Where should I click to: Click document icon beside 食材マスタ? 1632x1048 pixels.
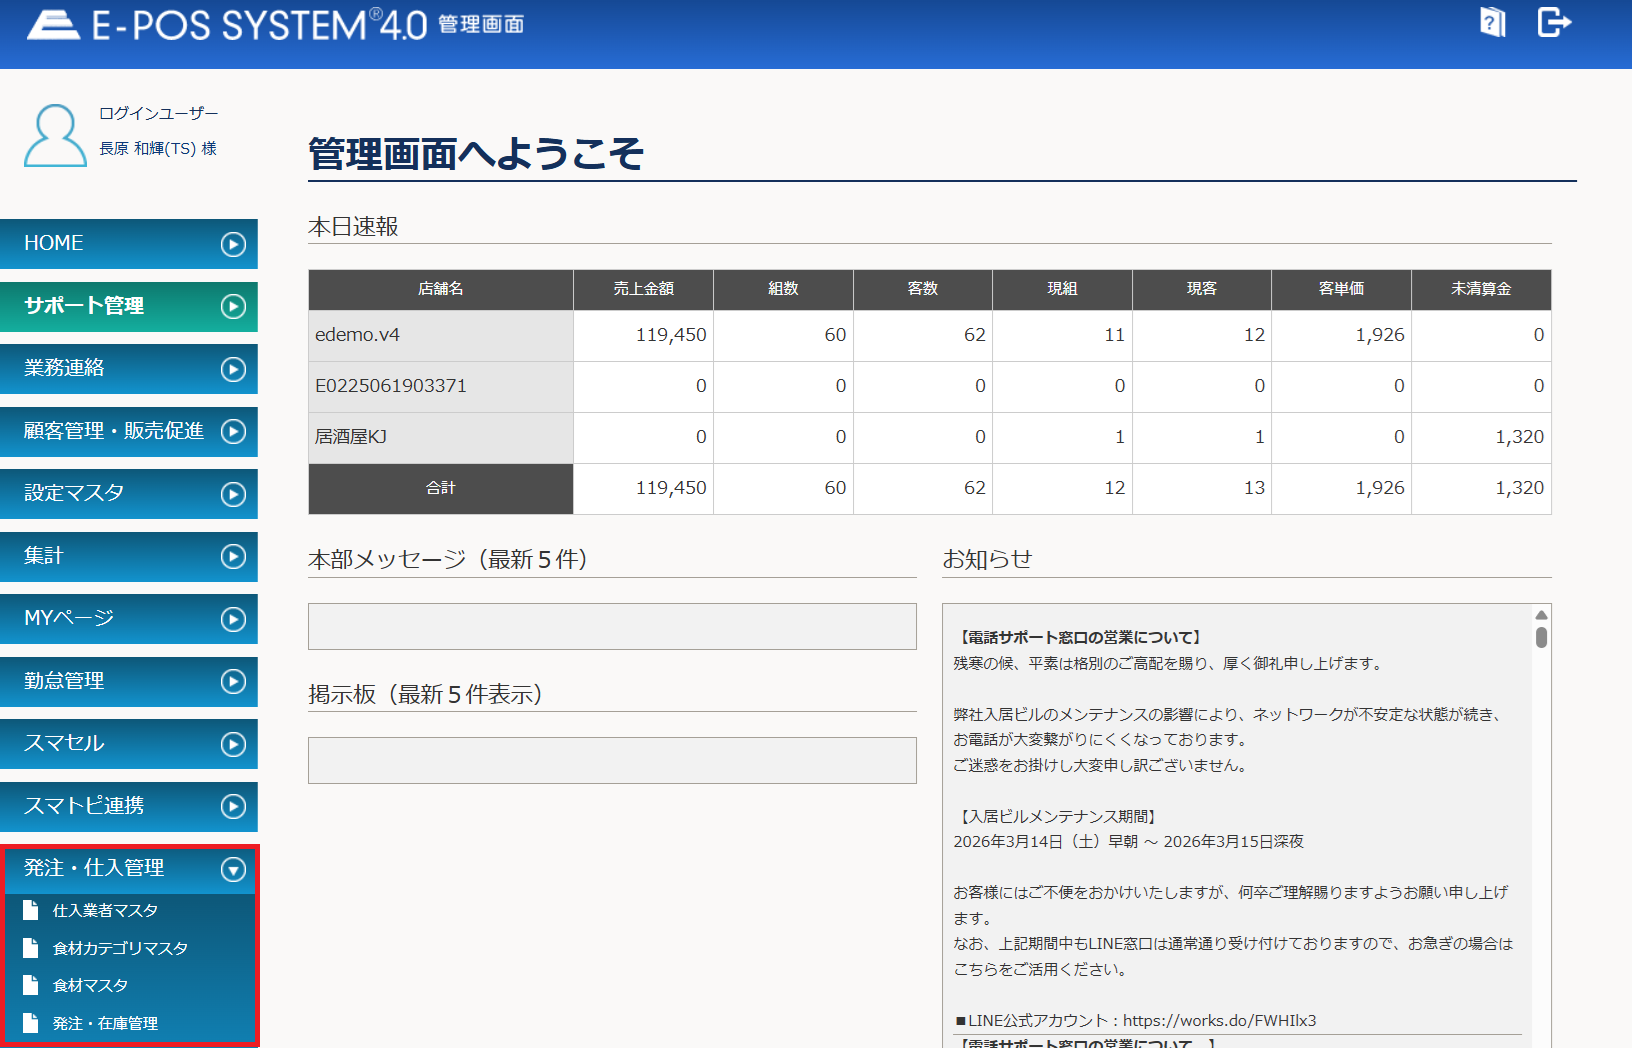point(31,985)
